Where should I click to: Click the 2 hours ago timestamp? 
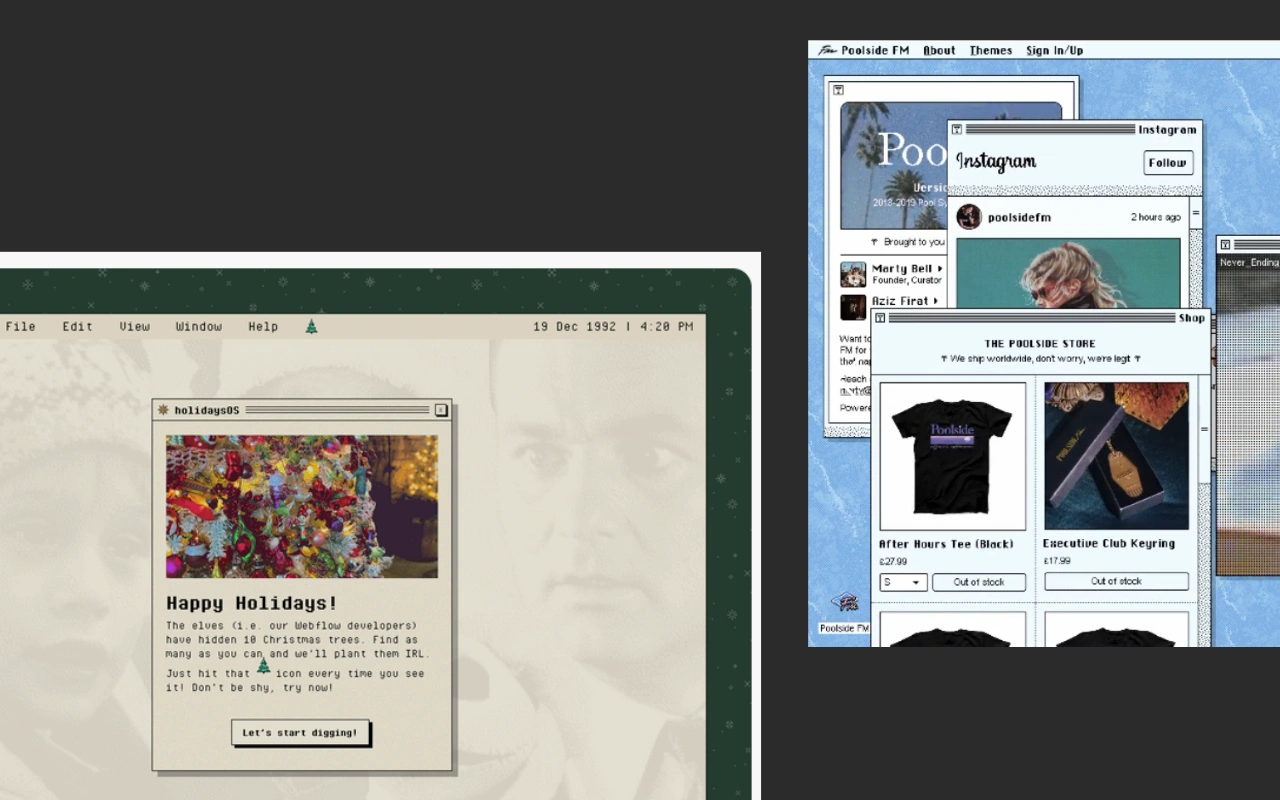click(1156, 217)
